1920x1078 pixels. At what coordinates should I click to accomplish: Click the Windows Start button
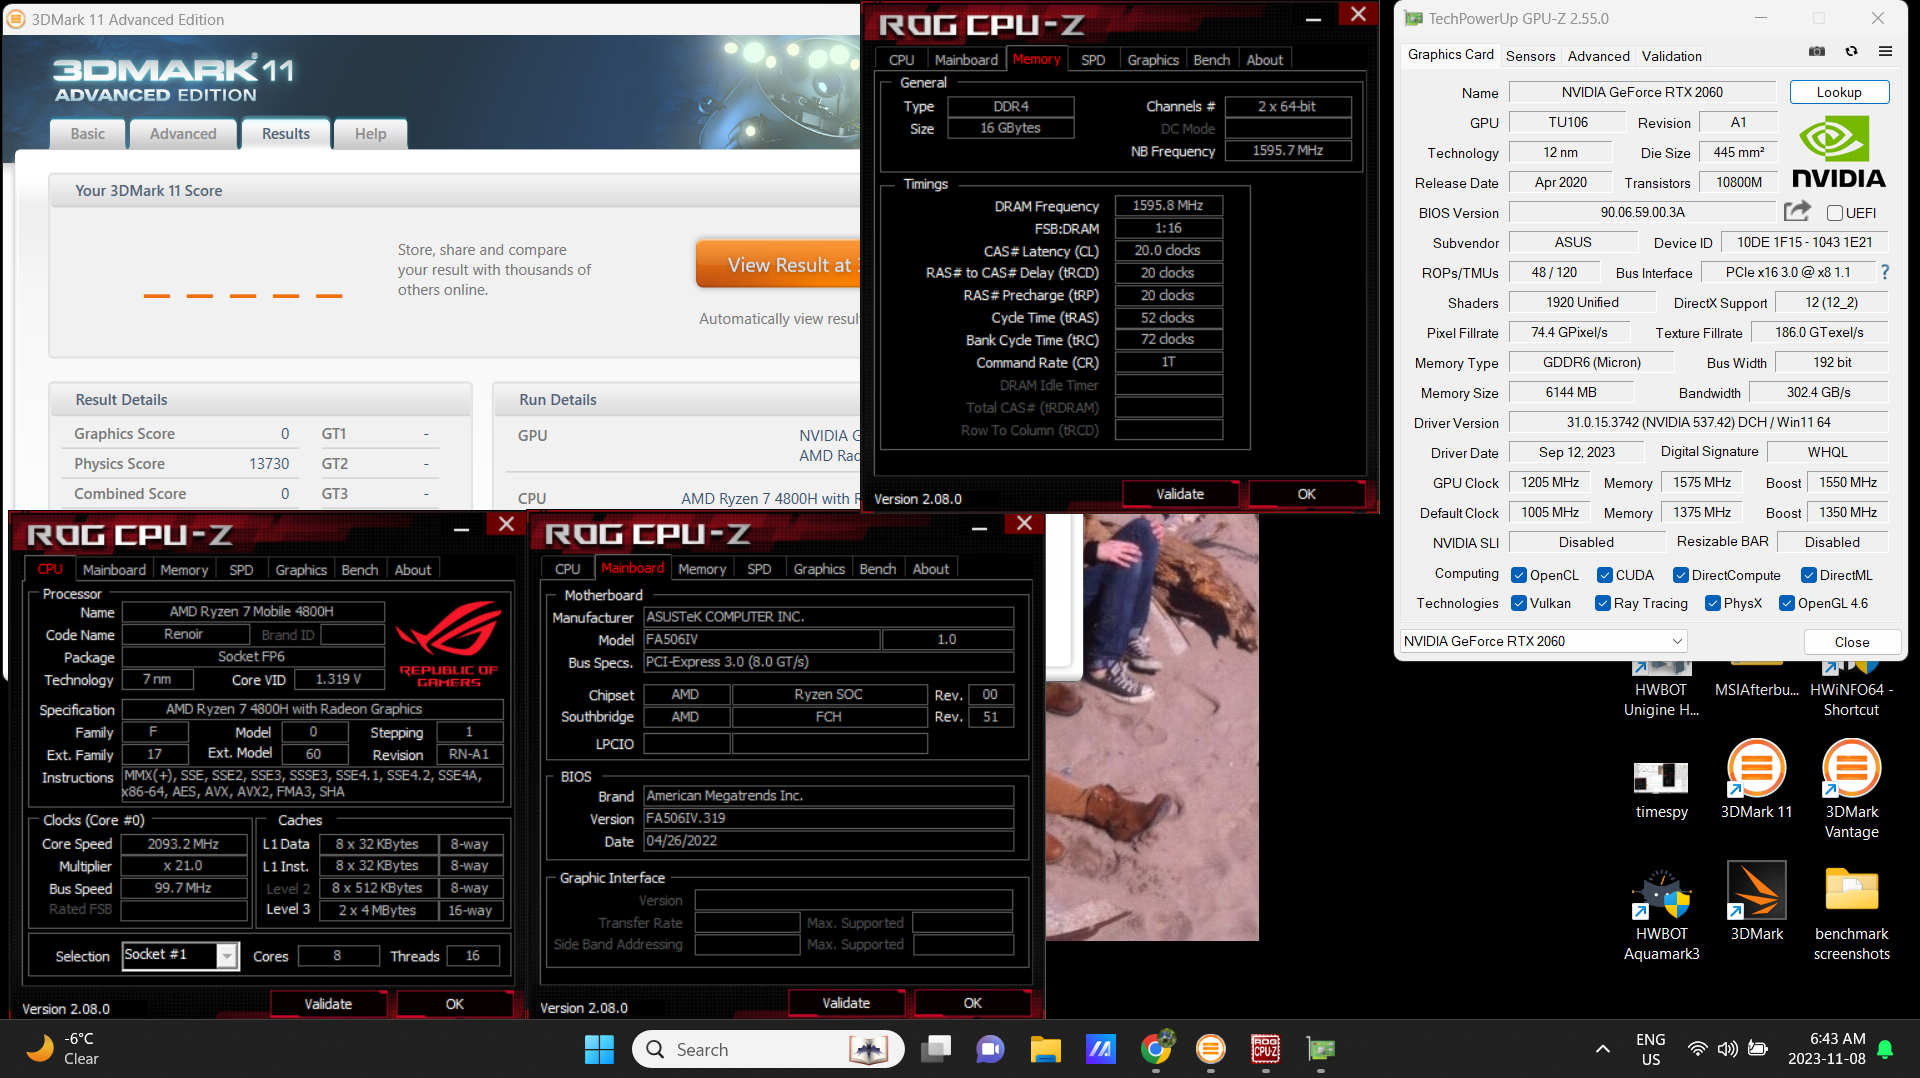click(x=599, y=1049)
